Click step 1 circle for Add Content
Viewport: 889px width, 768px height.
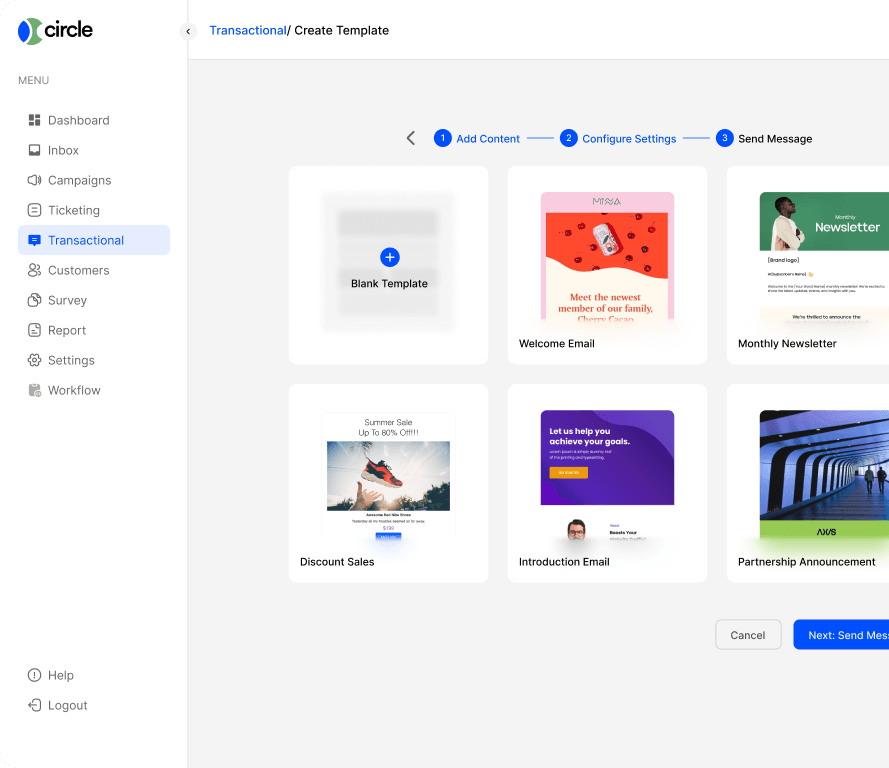[x=443, y=138]
